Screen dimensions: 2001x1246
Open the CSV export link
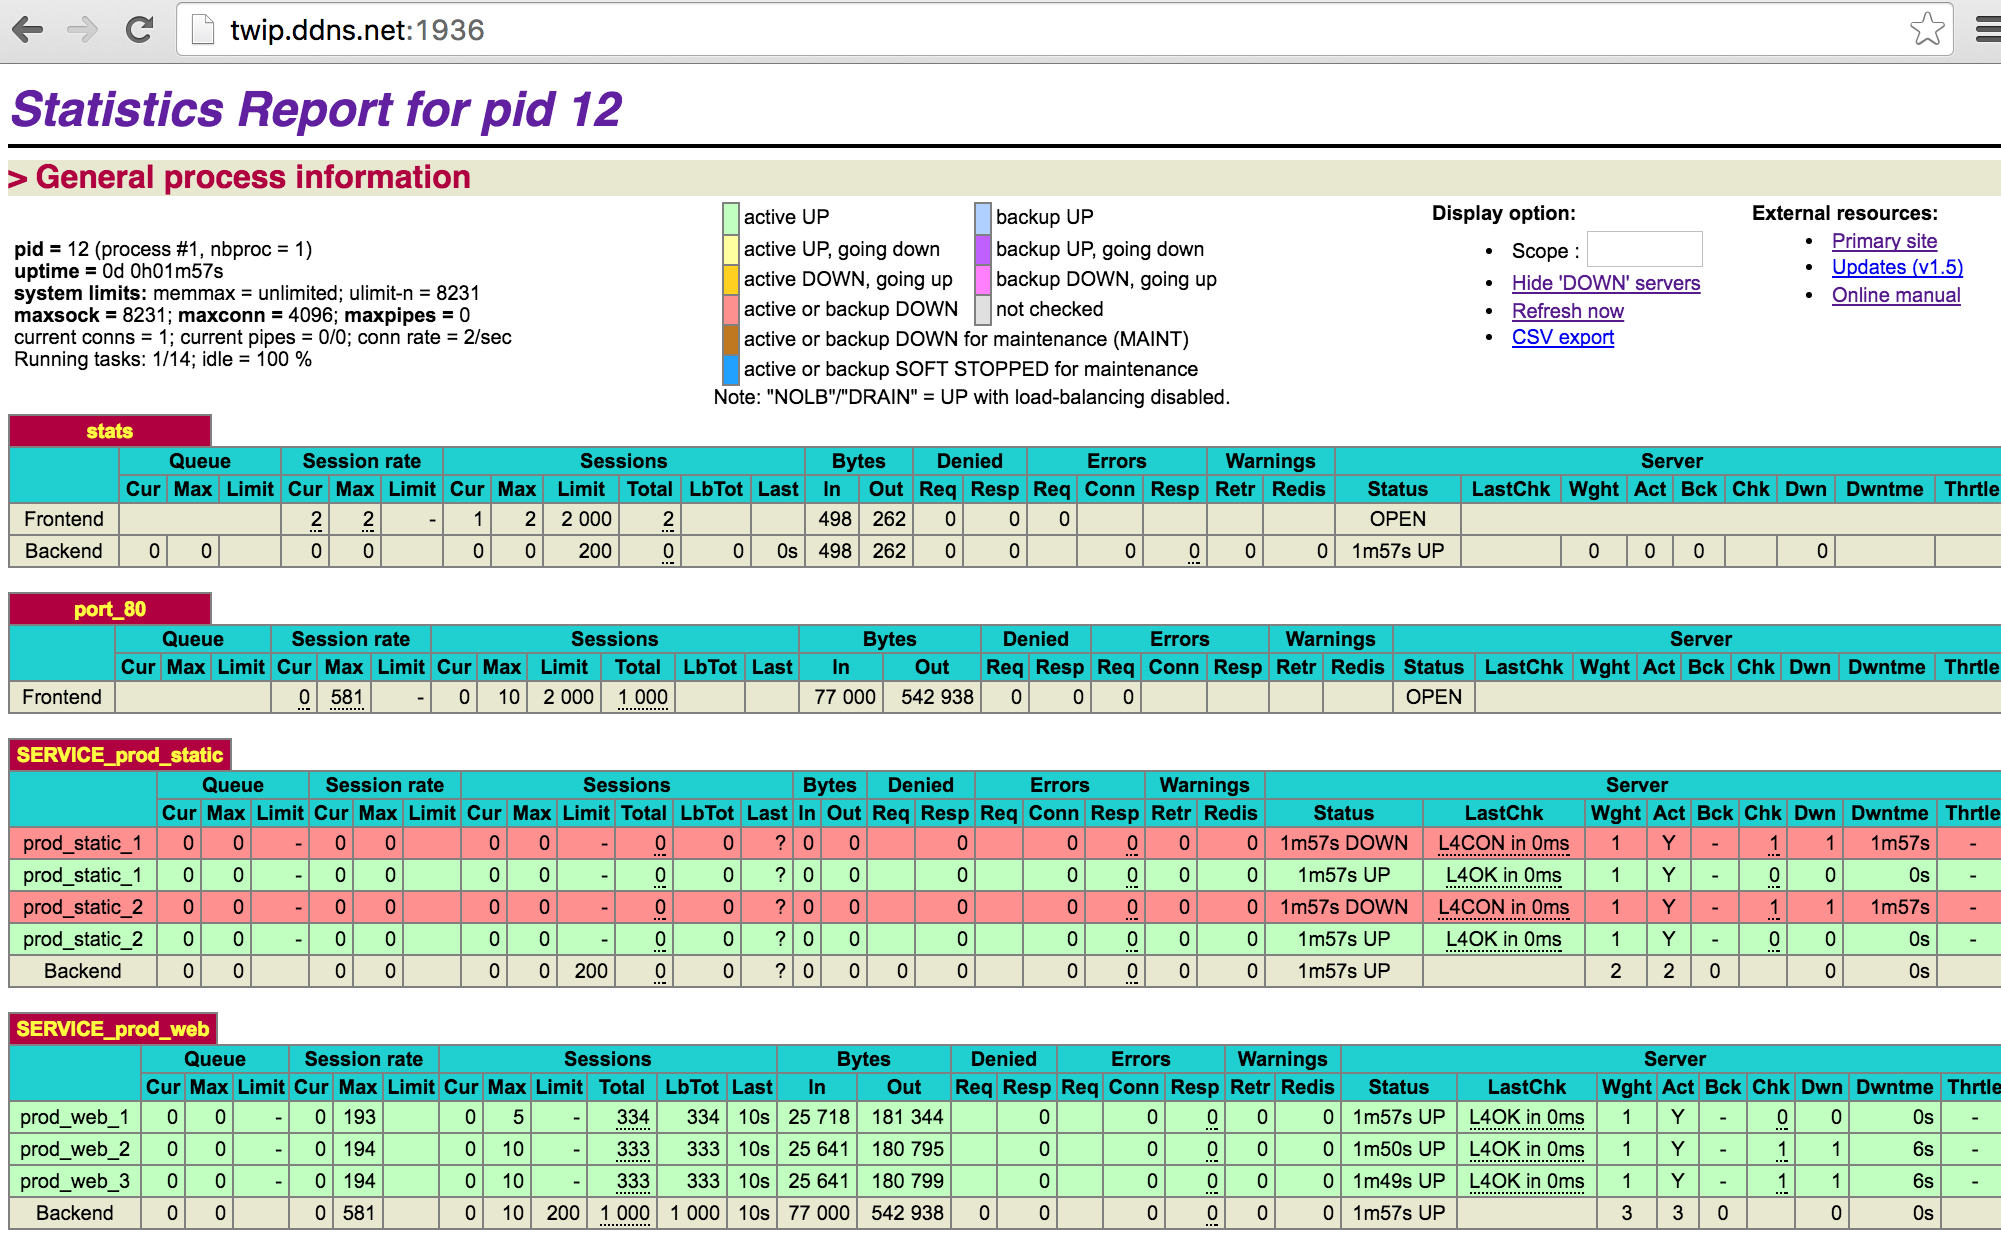(1562, 337)
